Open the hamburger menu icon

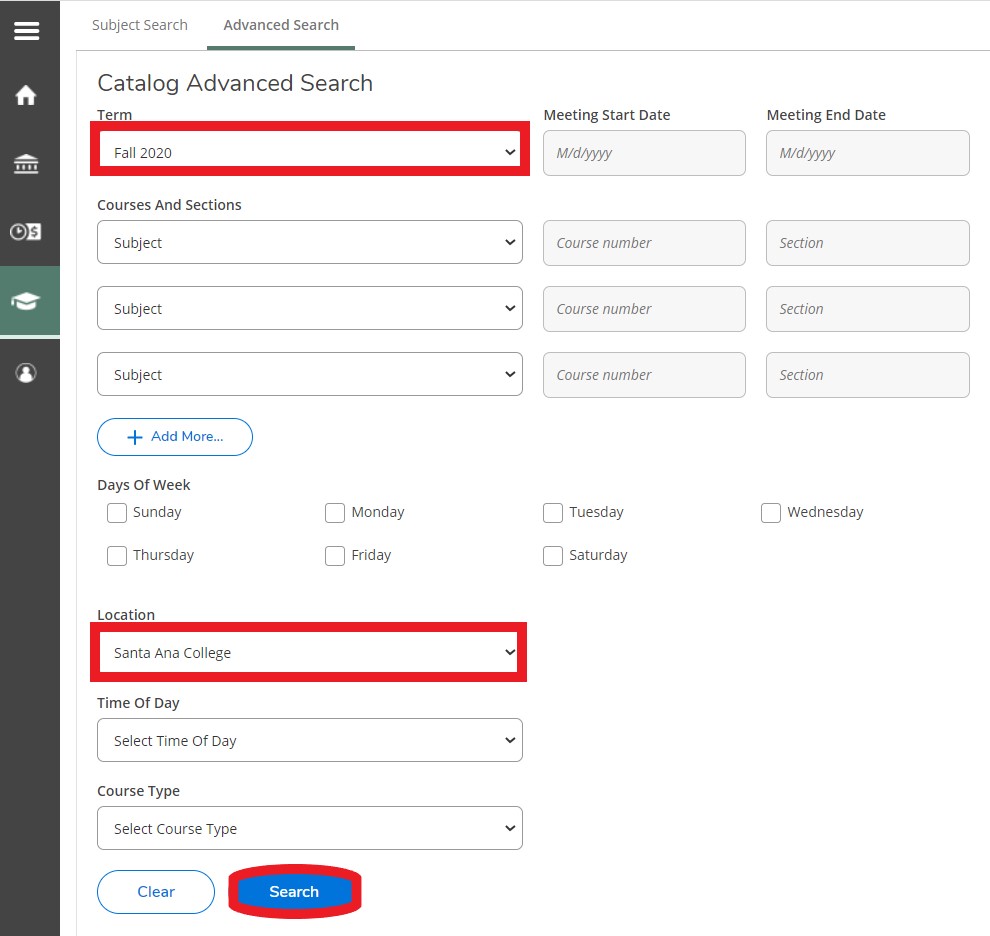[27, 31]
